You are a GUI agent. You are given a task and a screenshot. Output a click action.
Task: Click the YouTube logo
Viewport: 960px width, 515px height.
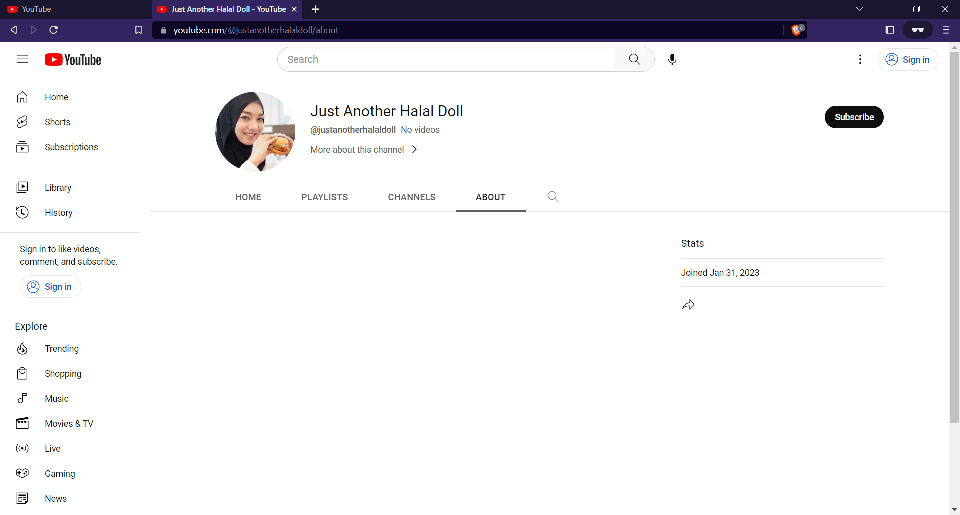73,59
